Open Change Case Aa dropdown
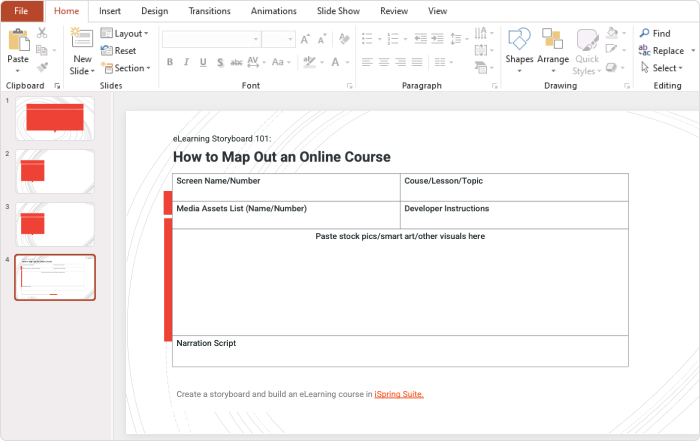Image resolution: width=700 pixels, height=441 pixels. 281,62
